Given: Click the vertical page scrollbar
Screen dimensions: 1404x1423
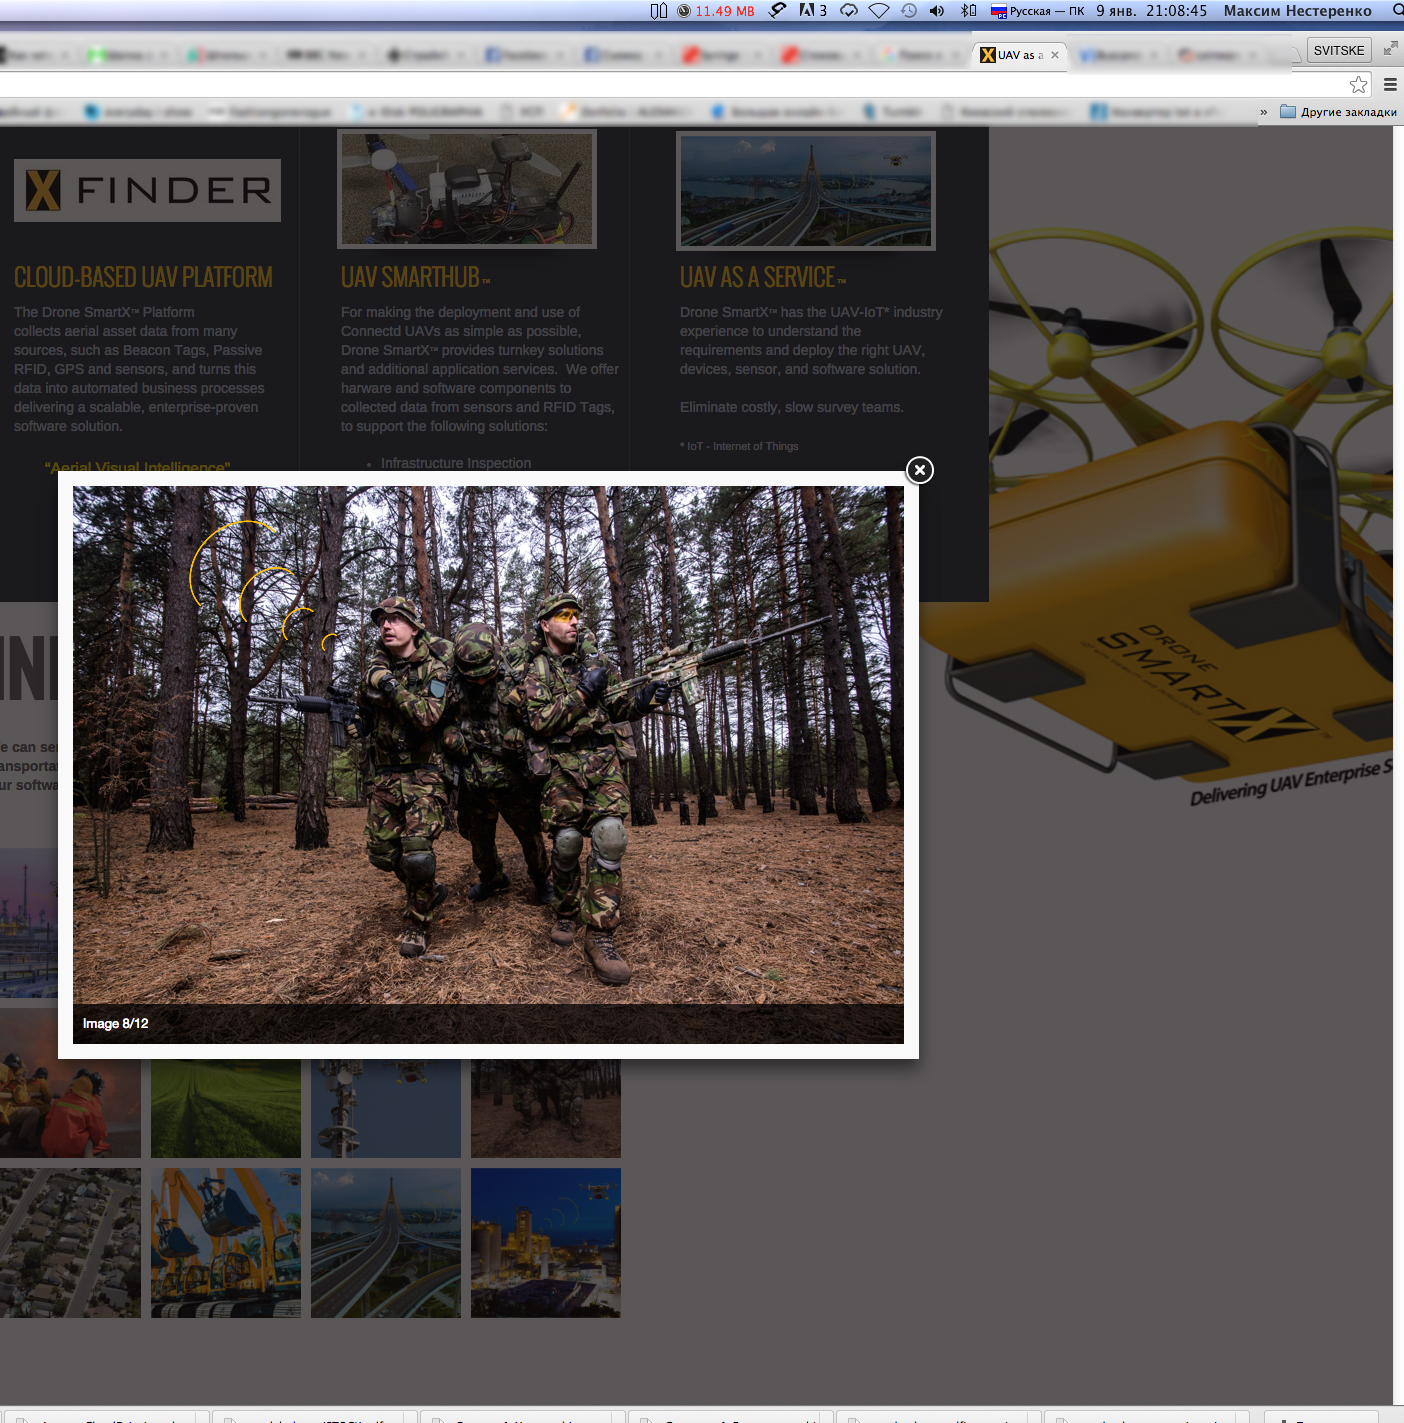Looking at the screenshot, I should pos(1398,765).
